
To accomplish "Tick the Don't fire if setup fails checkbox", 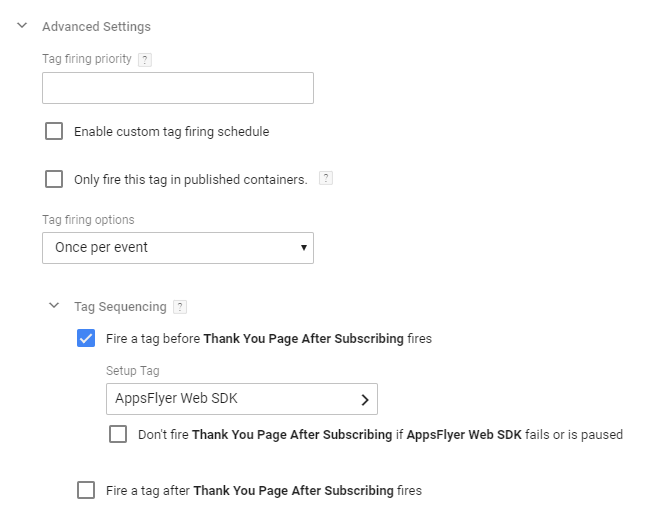I will pyautogui.click(x=118, y=434).
